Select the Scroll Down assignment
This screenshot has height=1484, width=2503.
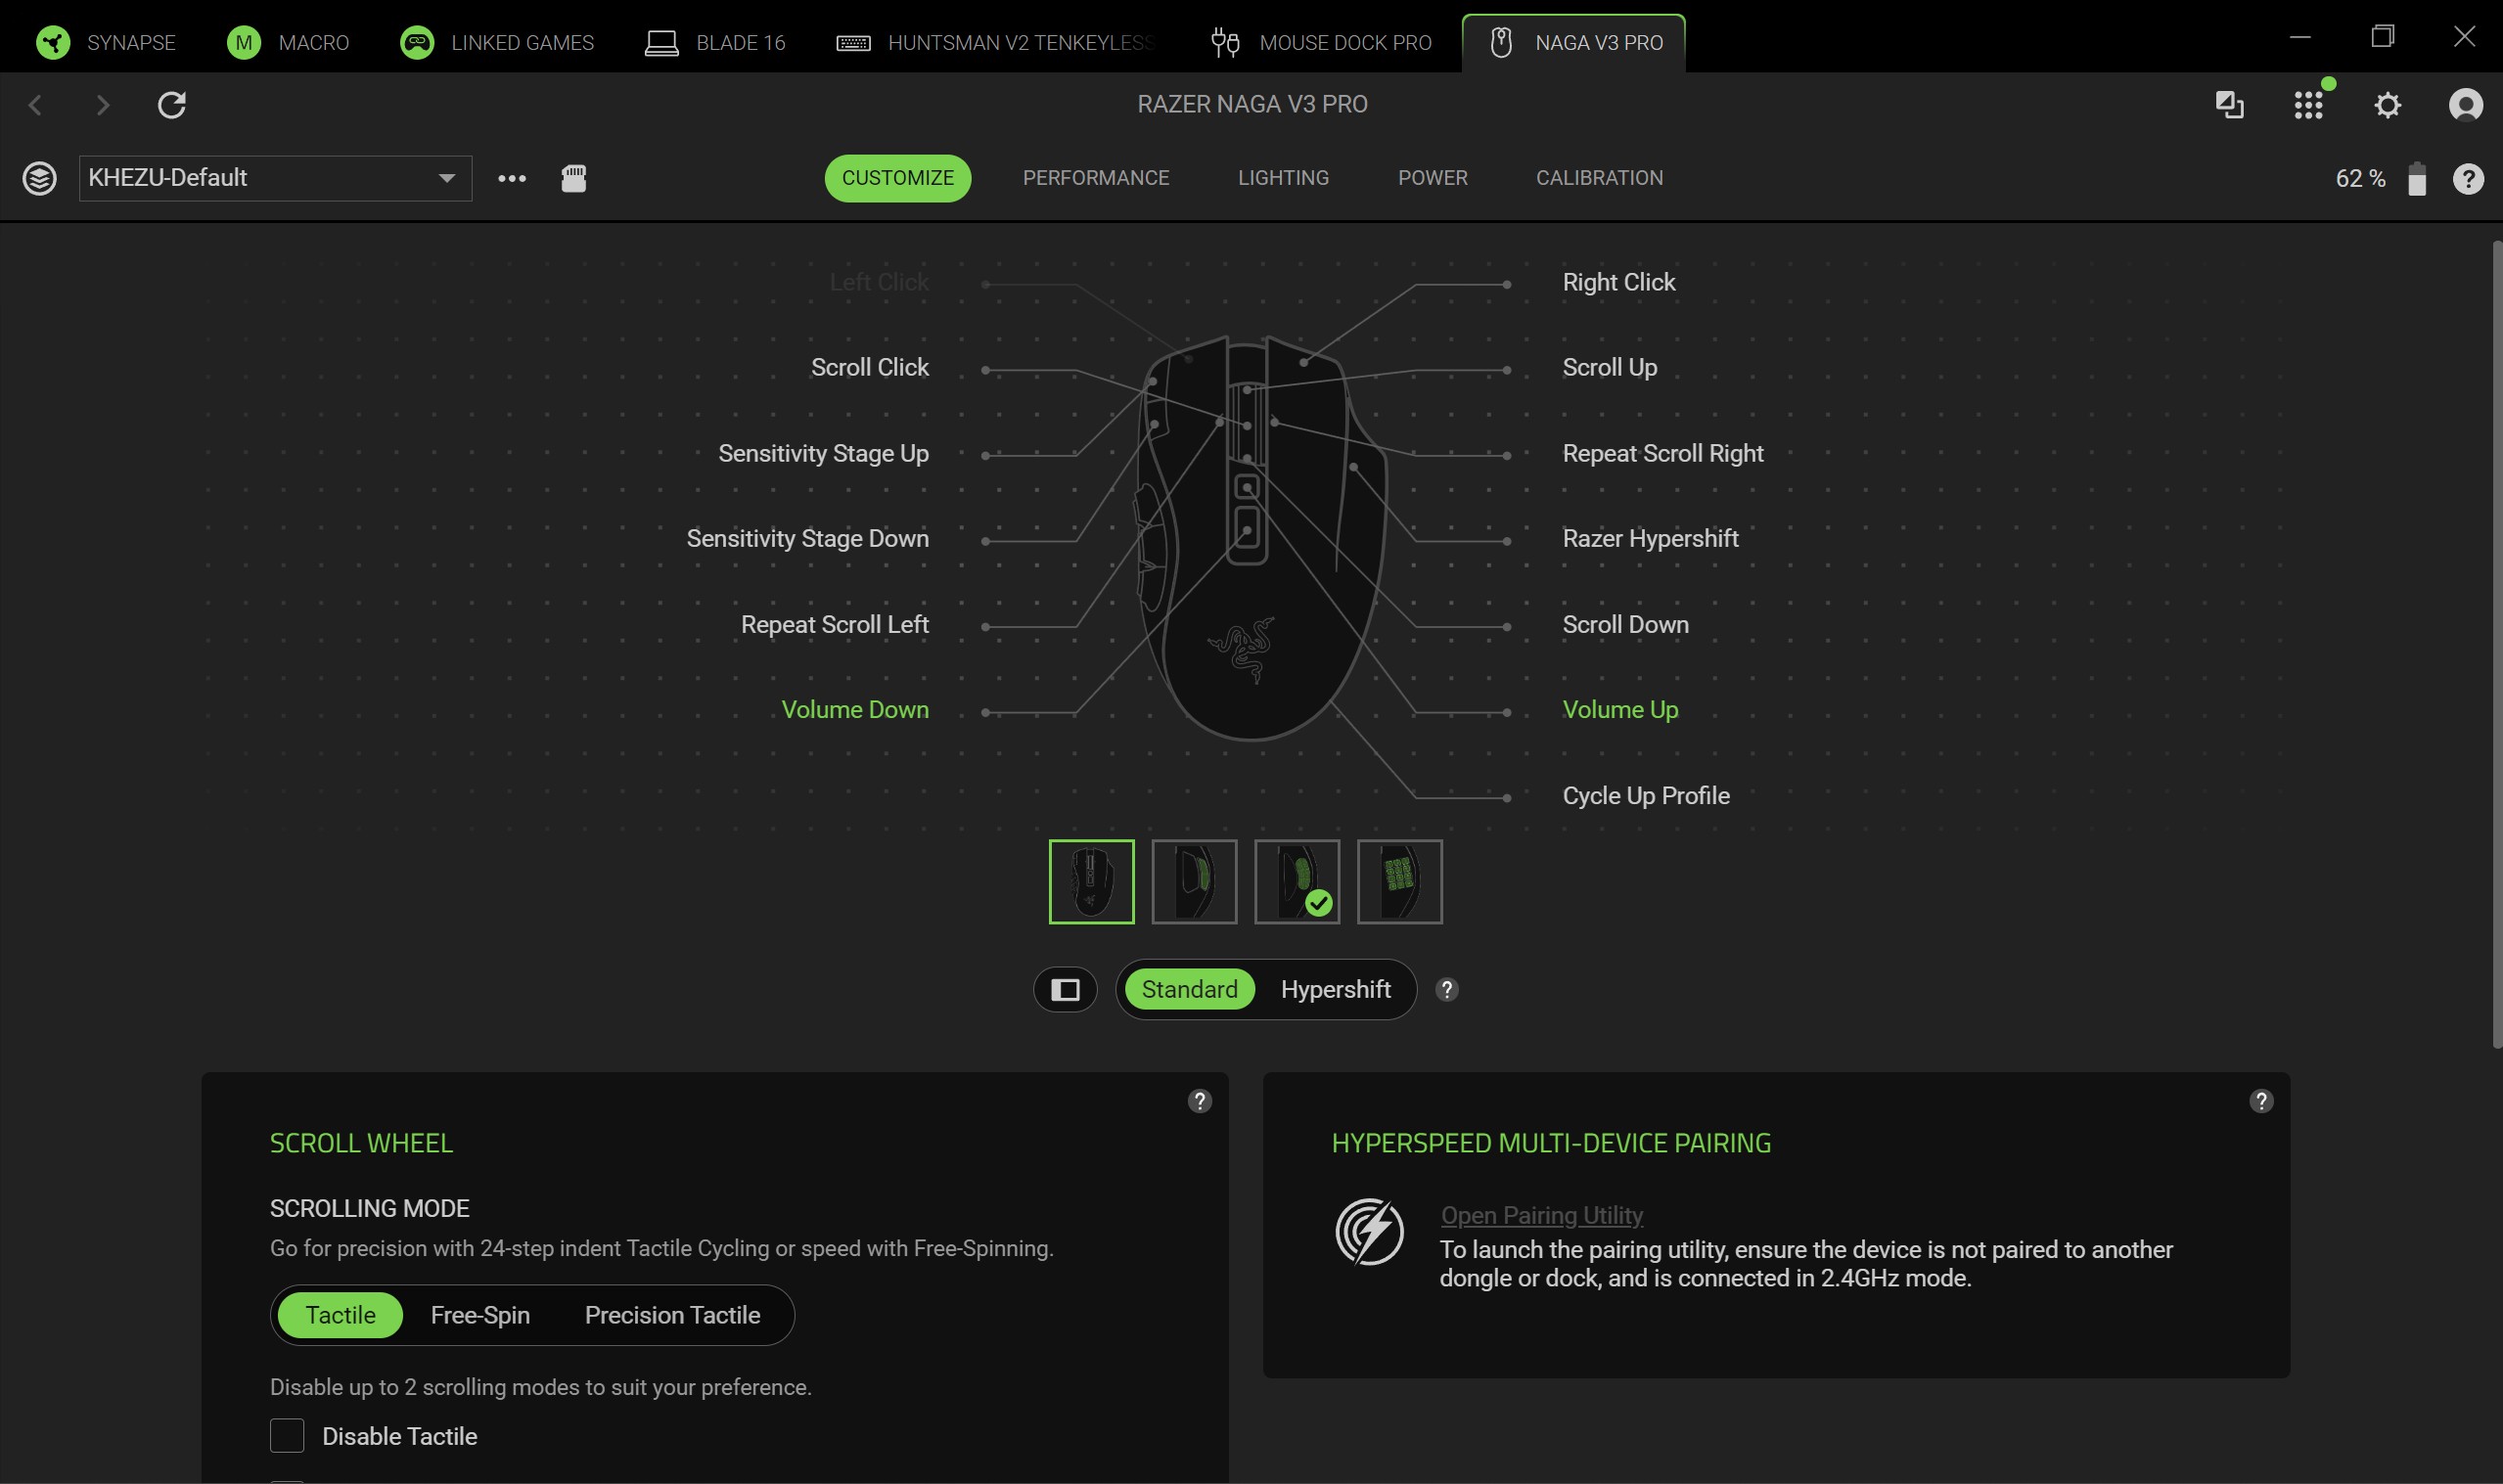tap(1625, 625)
